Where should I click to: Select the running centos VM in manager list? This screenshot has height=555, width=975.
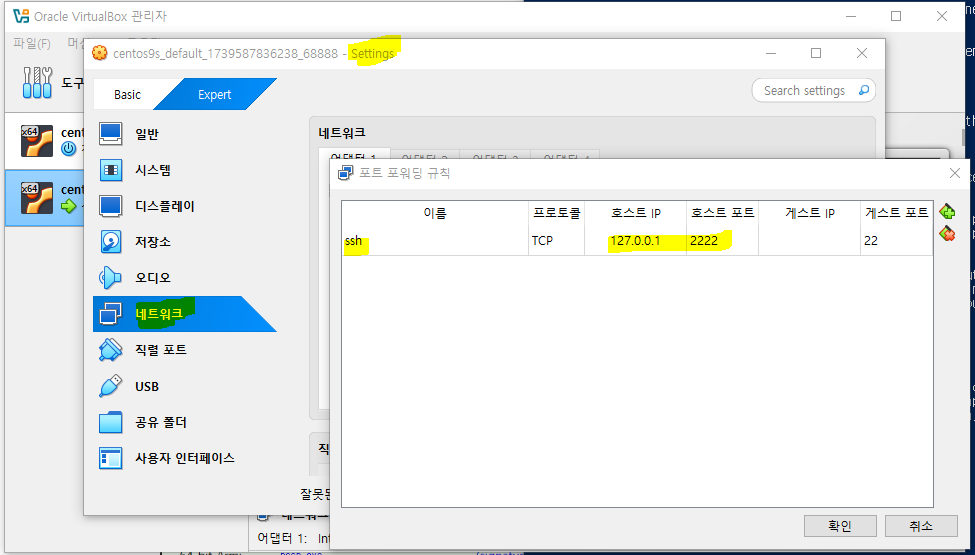tap(45, 198)
